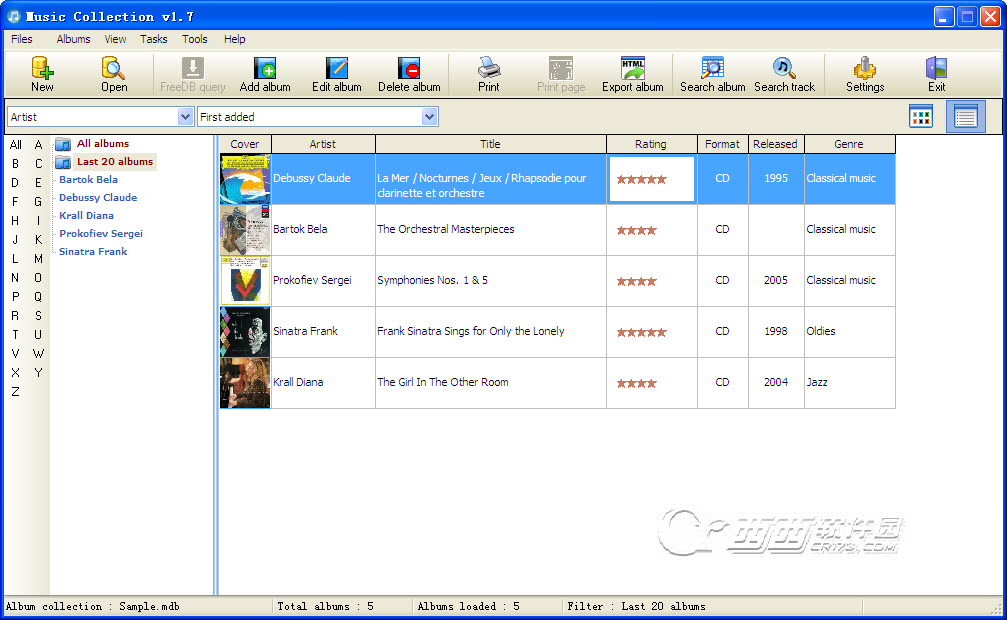Open the Tools menu
Screen dimensions: 1007x620
[195, 39]
